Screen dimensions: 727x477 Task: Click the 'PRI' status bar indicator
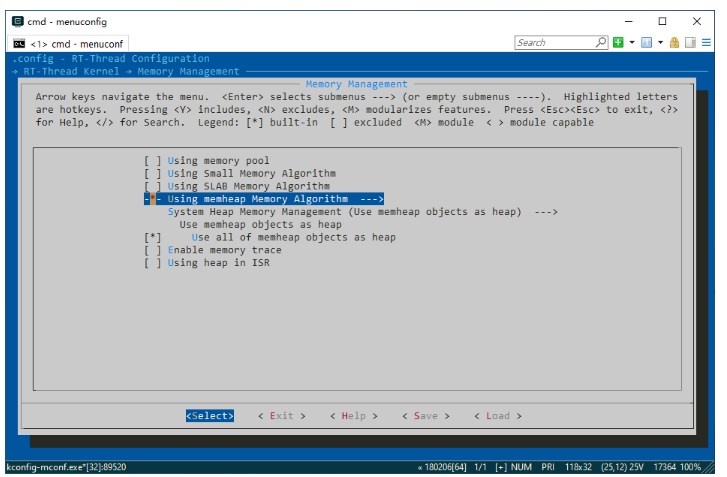click(x=548, y=467)
